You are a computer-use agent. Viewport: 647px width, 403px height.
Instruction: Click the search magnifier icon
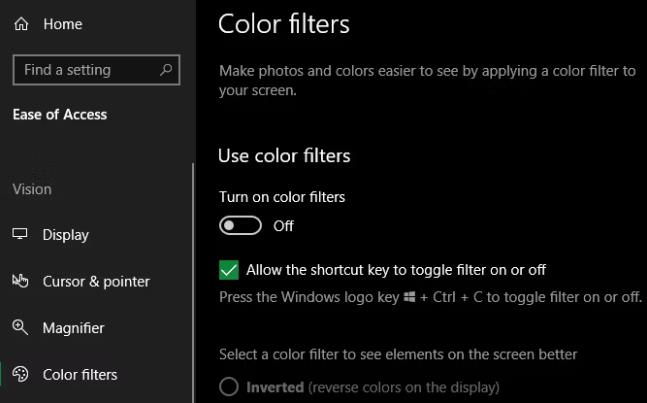pyautogui.click(x=166, y=70)
